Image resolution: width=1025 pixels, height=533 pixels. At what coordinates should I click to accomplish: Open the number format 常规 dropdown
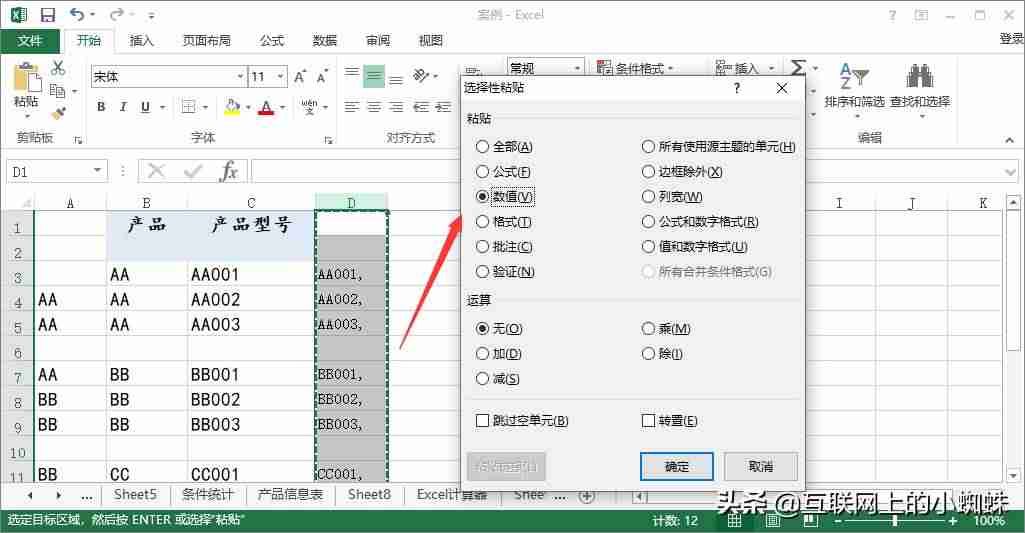point(577,68)
